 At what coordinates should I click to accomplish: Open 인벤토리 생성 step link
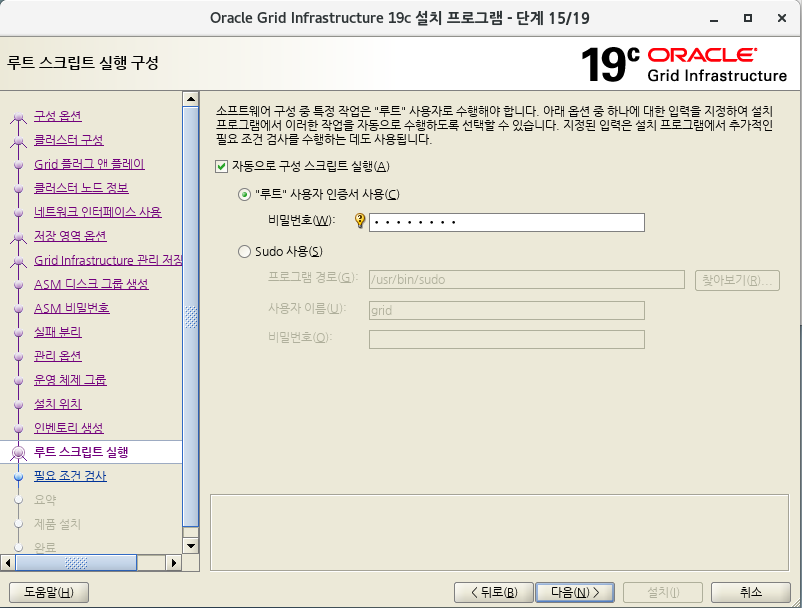coord(69,429)
